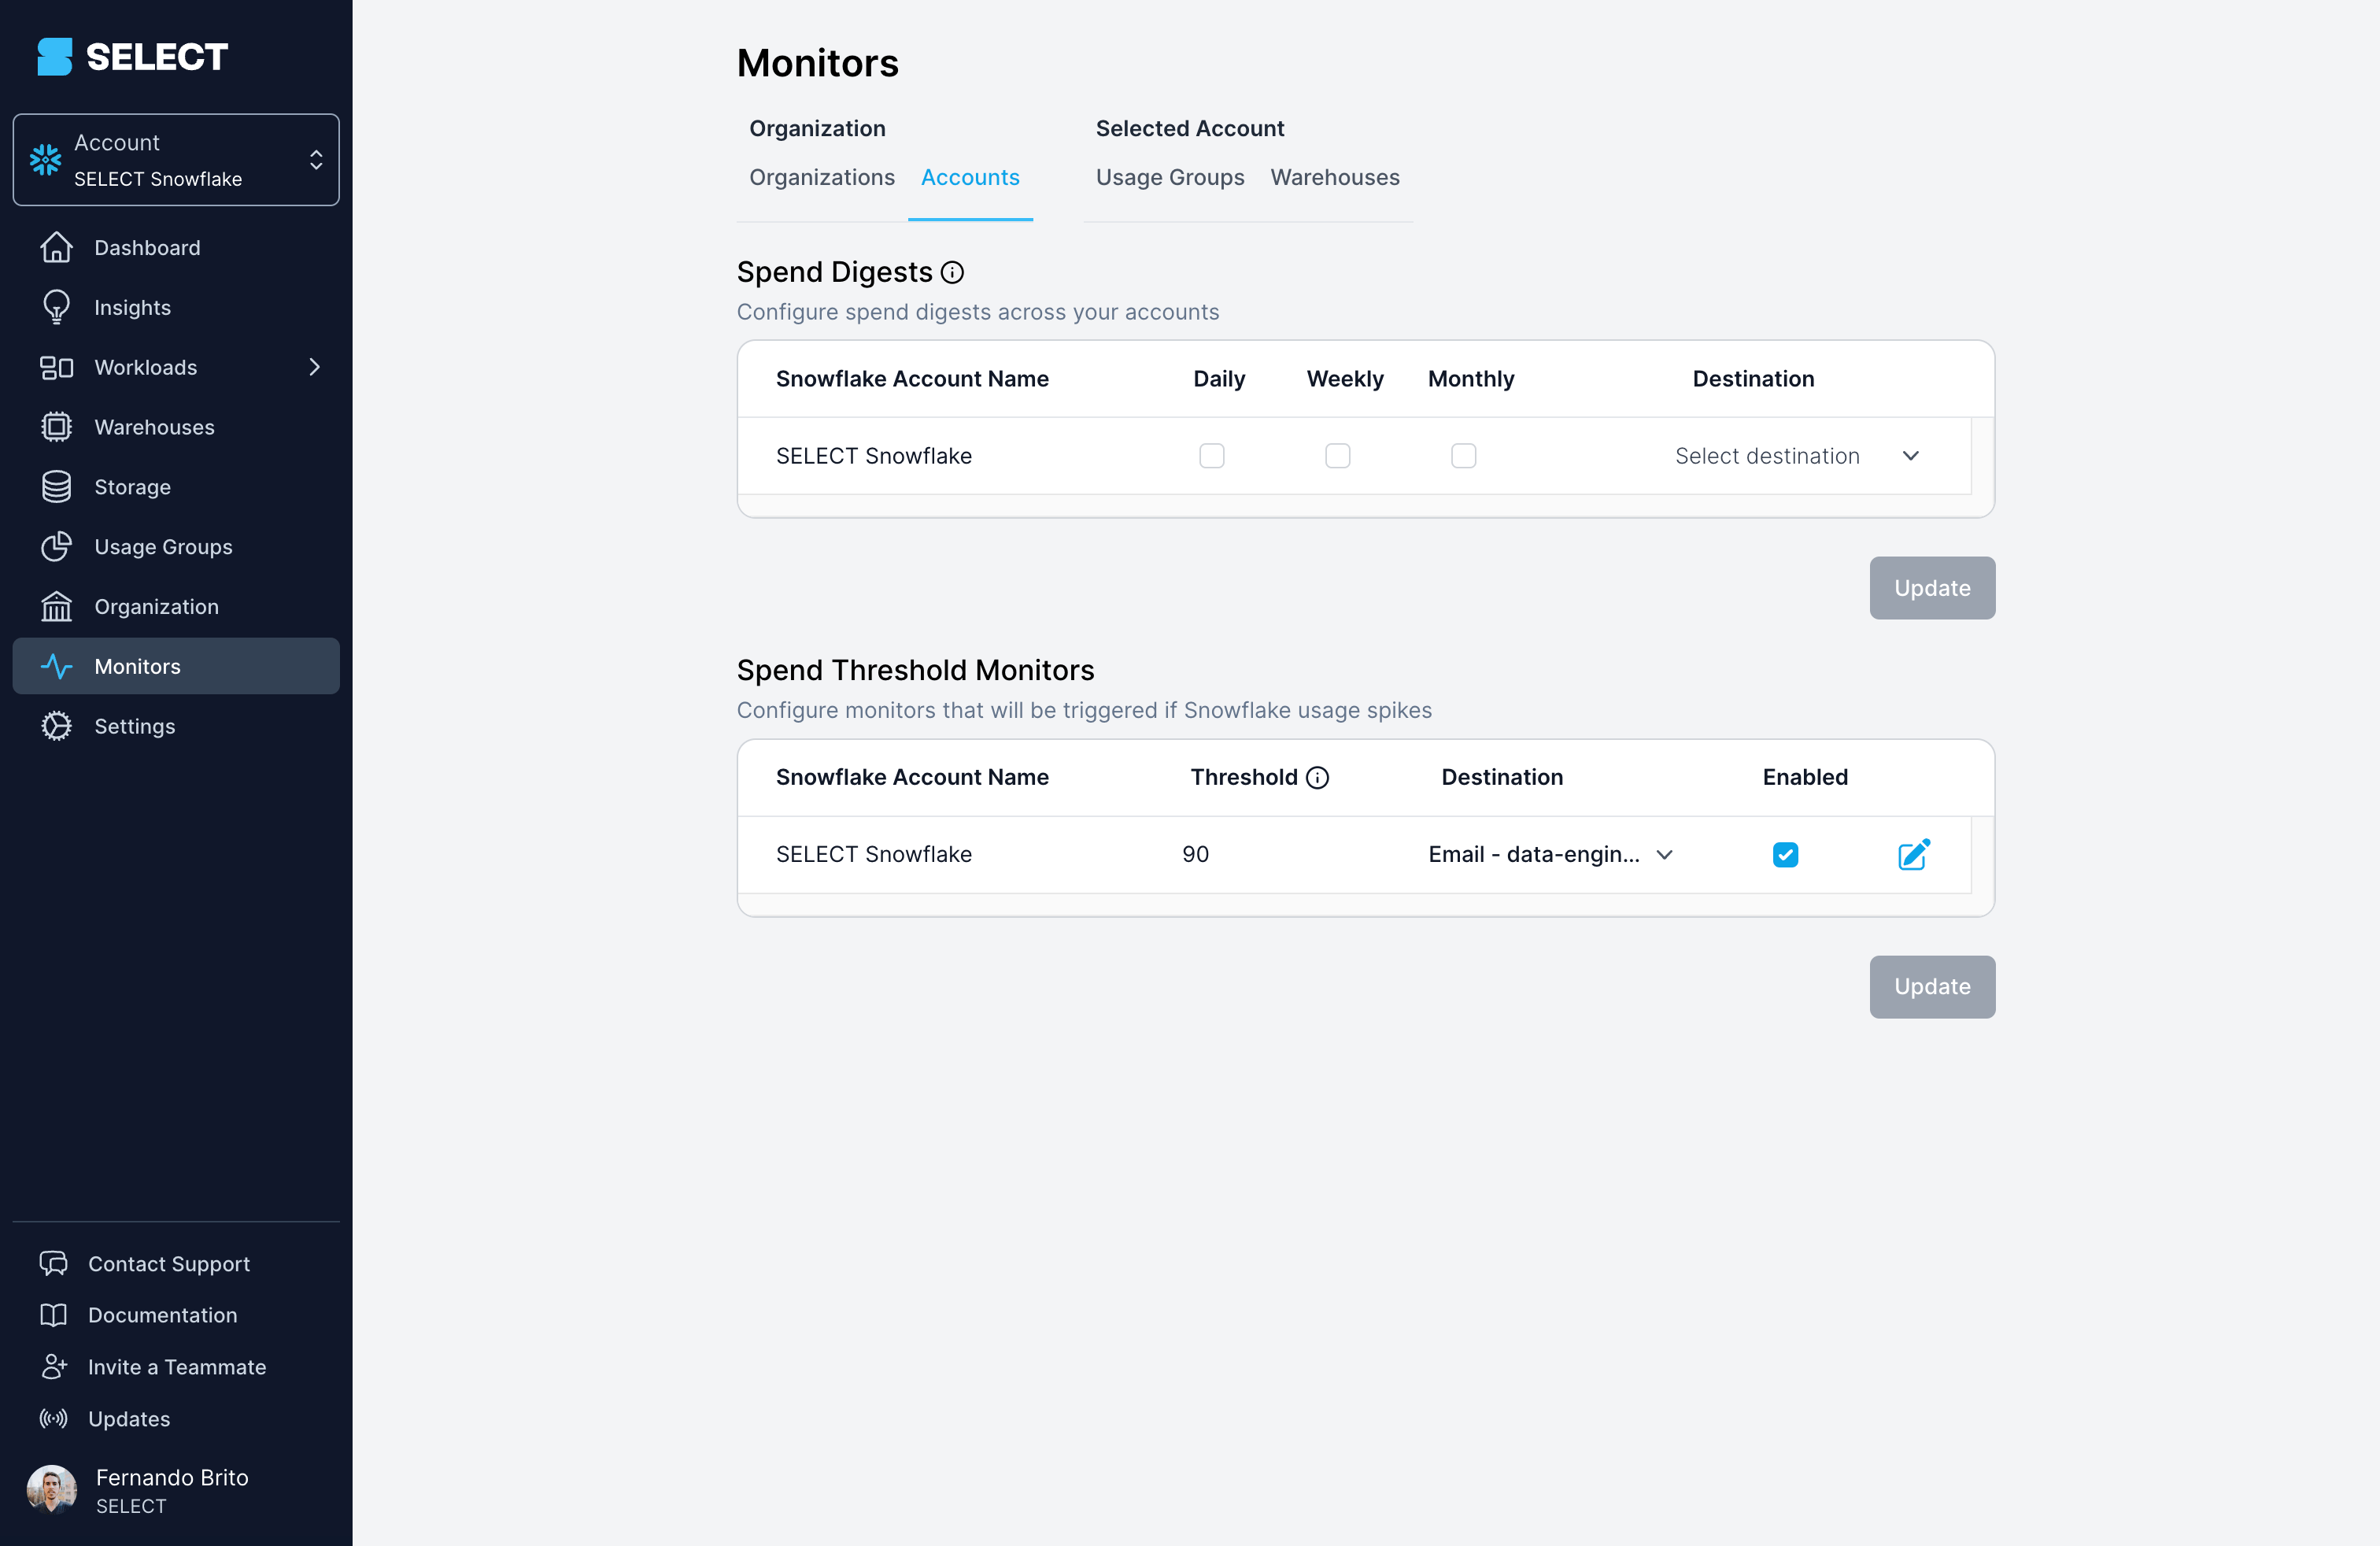Open the Documentation link

point(163,1315)
